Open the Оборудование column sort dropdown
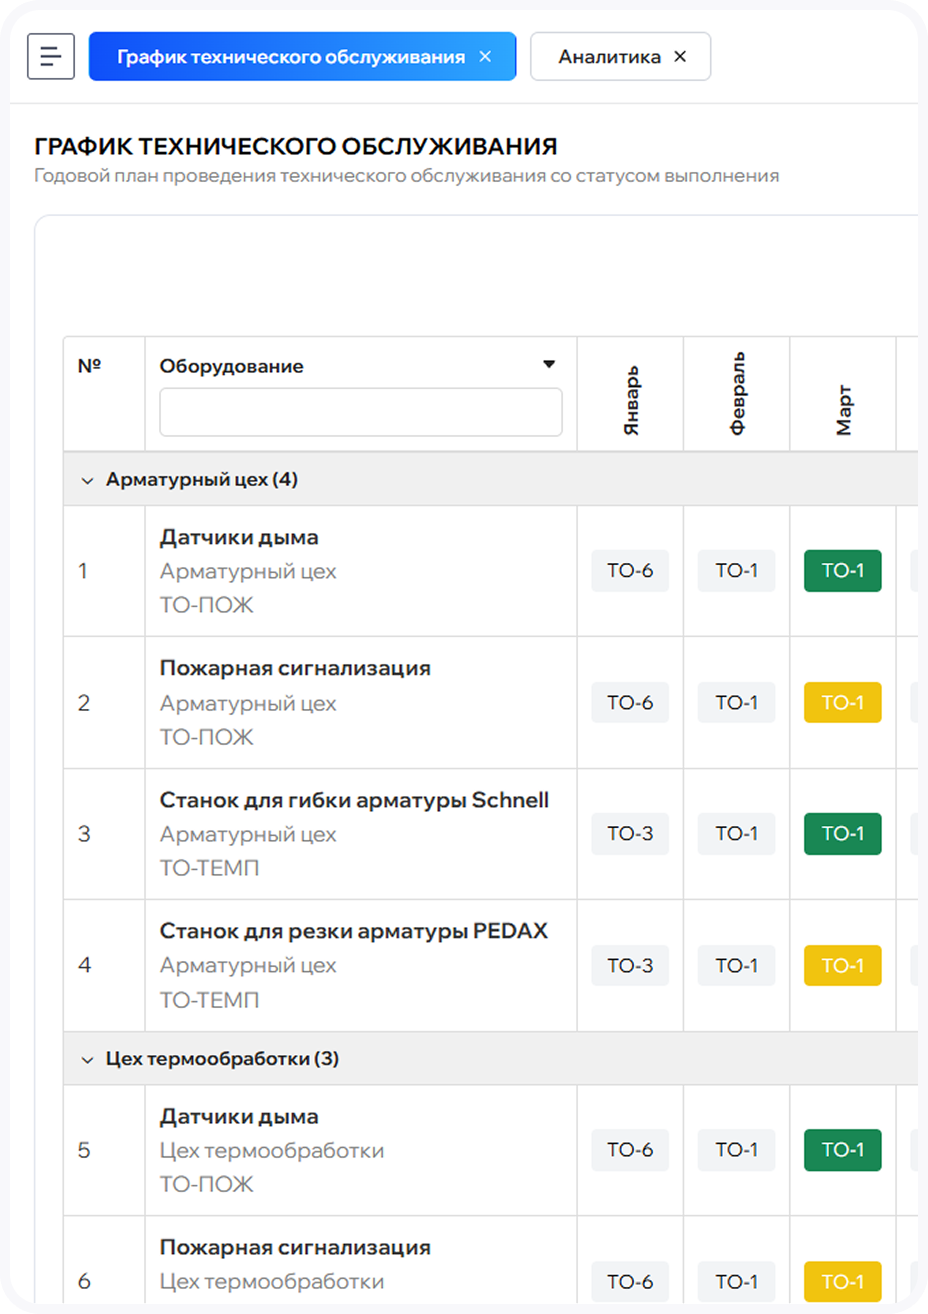This screenshot has height=1314, width=928. pos(548,365)
